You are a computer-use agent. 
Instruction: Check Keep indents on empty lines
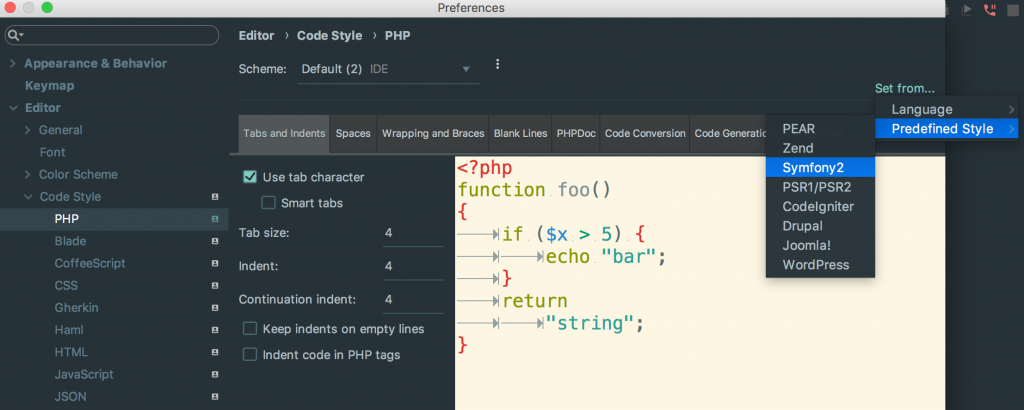click(250, 329)
